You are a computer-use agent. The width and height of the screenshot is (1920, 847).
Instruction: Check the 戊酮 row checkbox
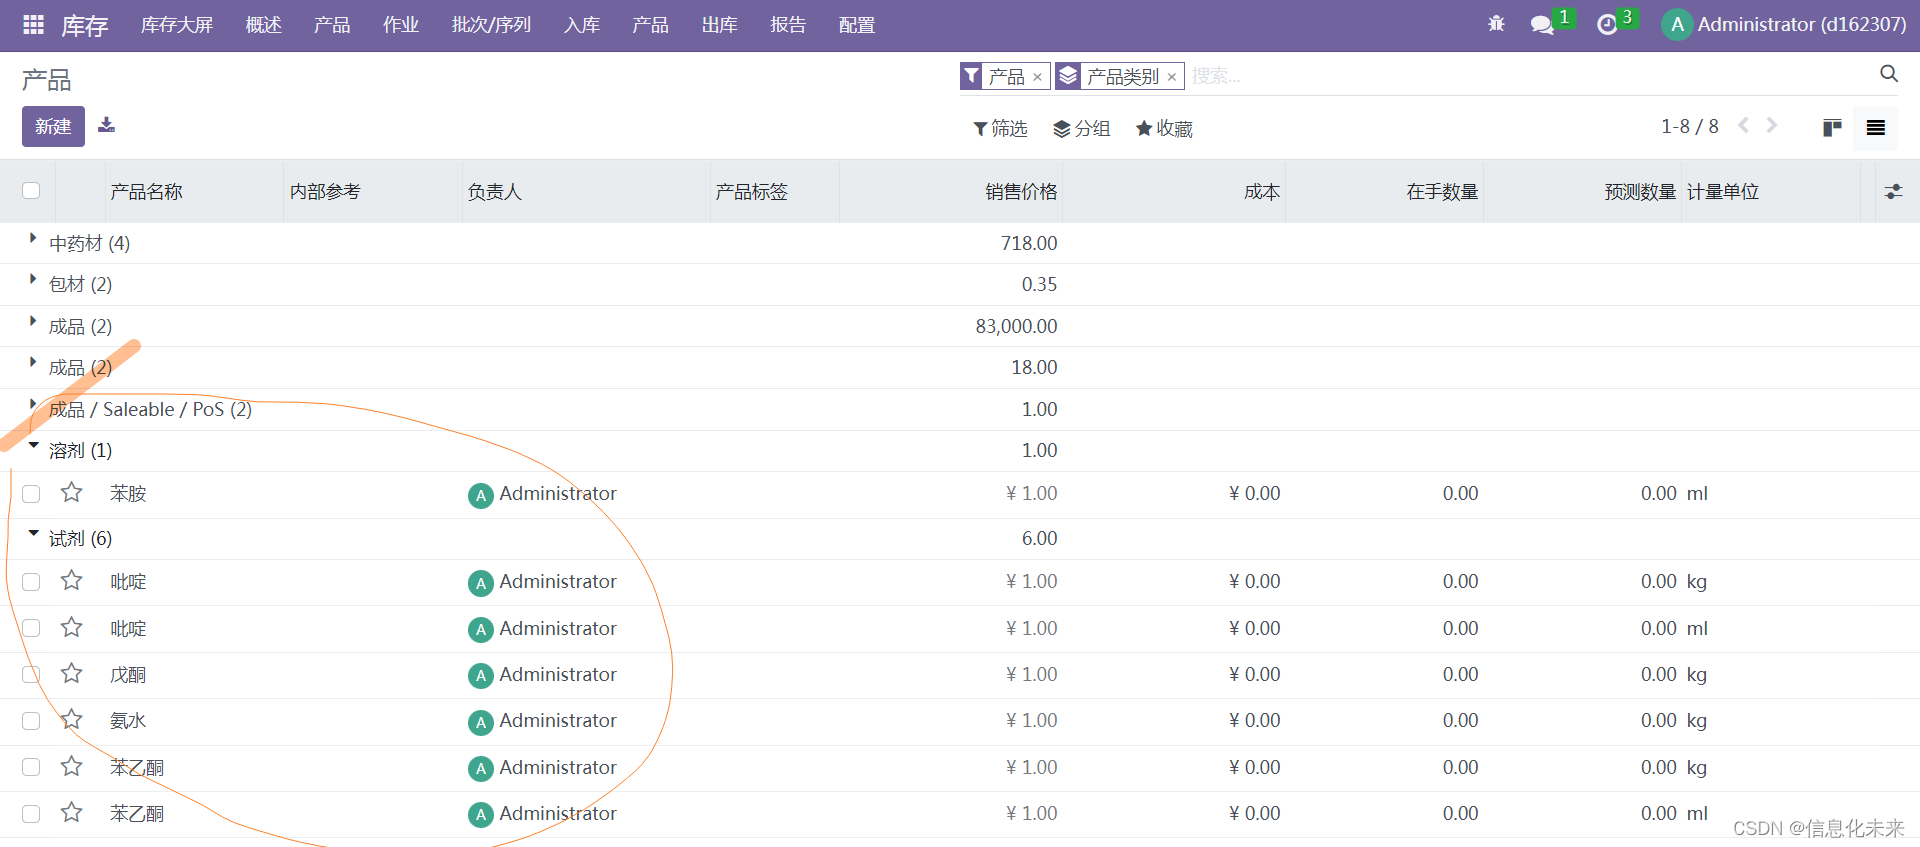click(31, 675)
